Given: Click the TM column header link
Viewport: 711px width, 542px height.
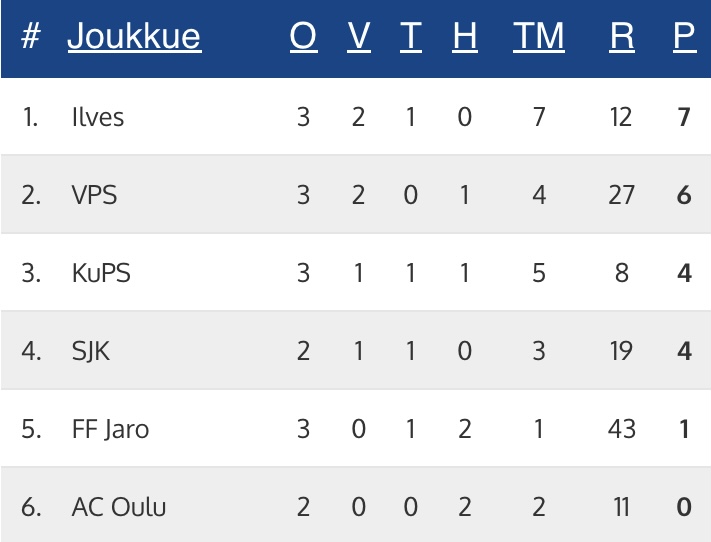Looking at the screenshot, I should tap(539, 37).
